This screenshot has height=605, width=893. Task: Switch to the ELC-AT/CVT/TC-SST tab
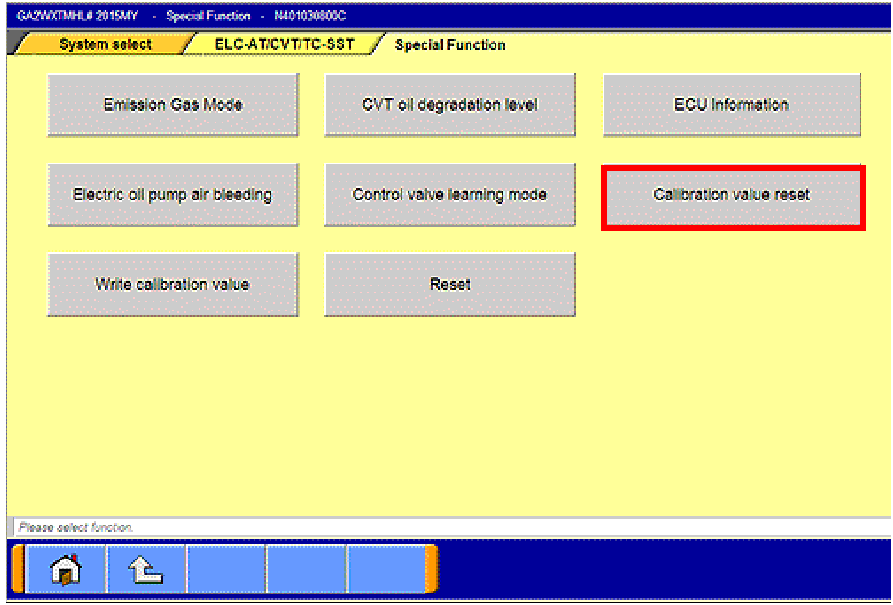pyautogui.click(x=284, y=45)
